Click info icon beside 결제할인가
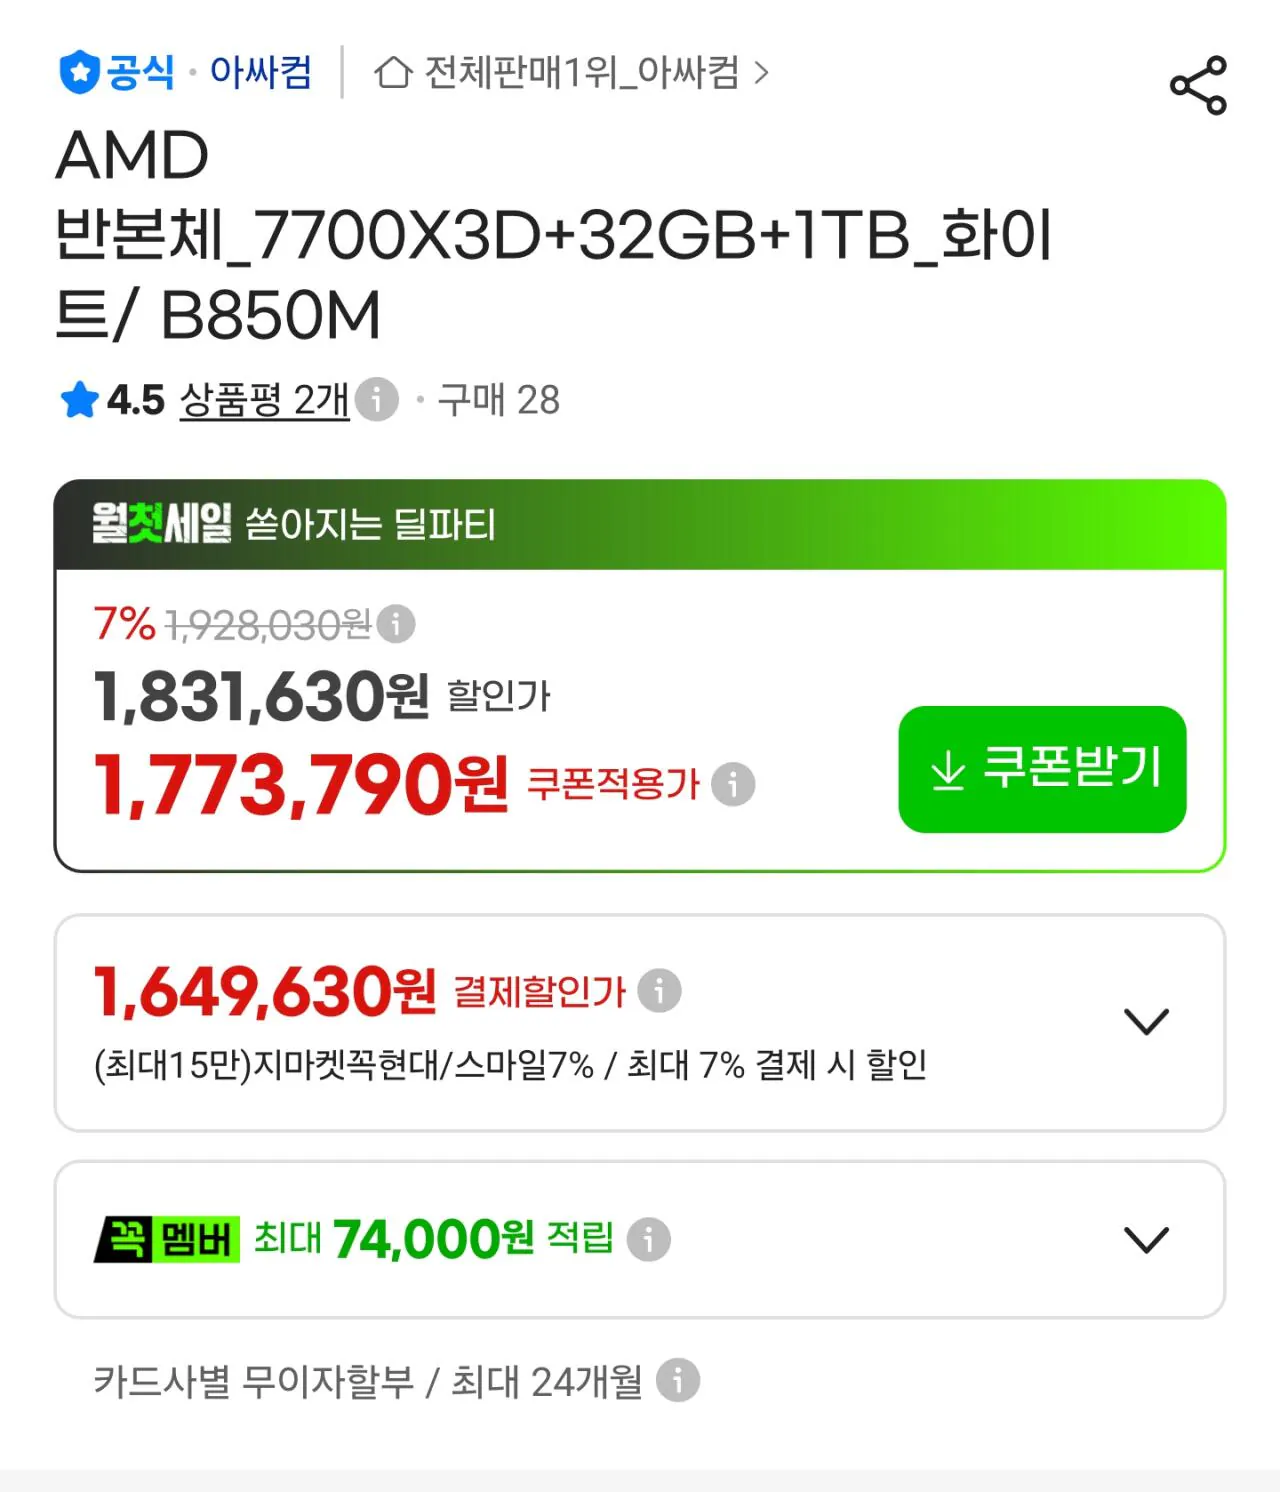 pos(660,991)
